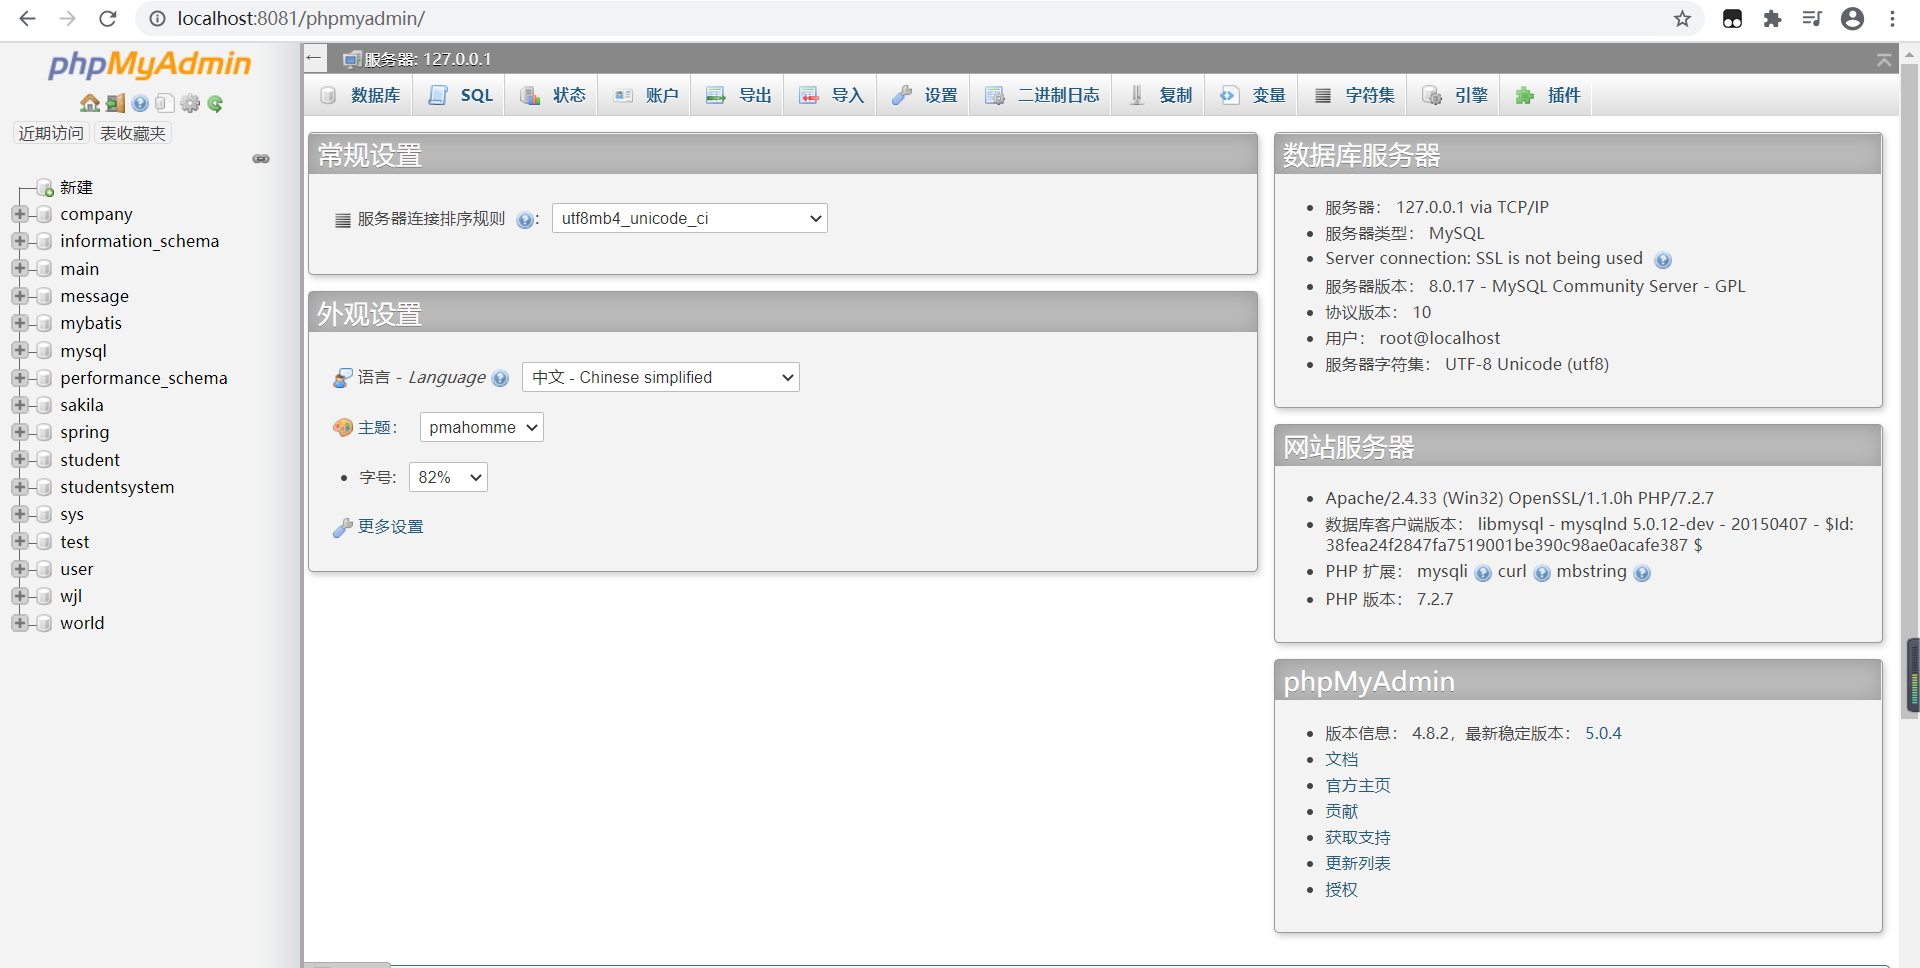1920x968 pixels.
Task: Click the collapse sidebar arrow before 服务器
Action: (x=314, y=58)
